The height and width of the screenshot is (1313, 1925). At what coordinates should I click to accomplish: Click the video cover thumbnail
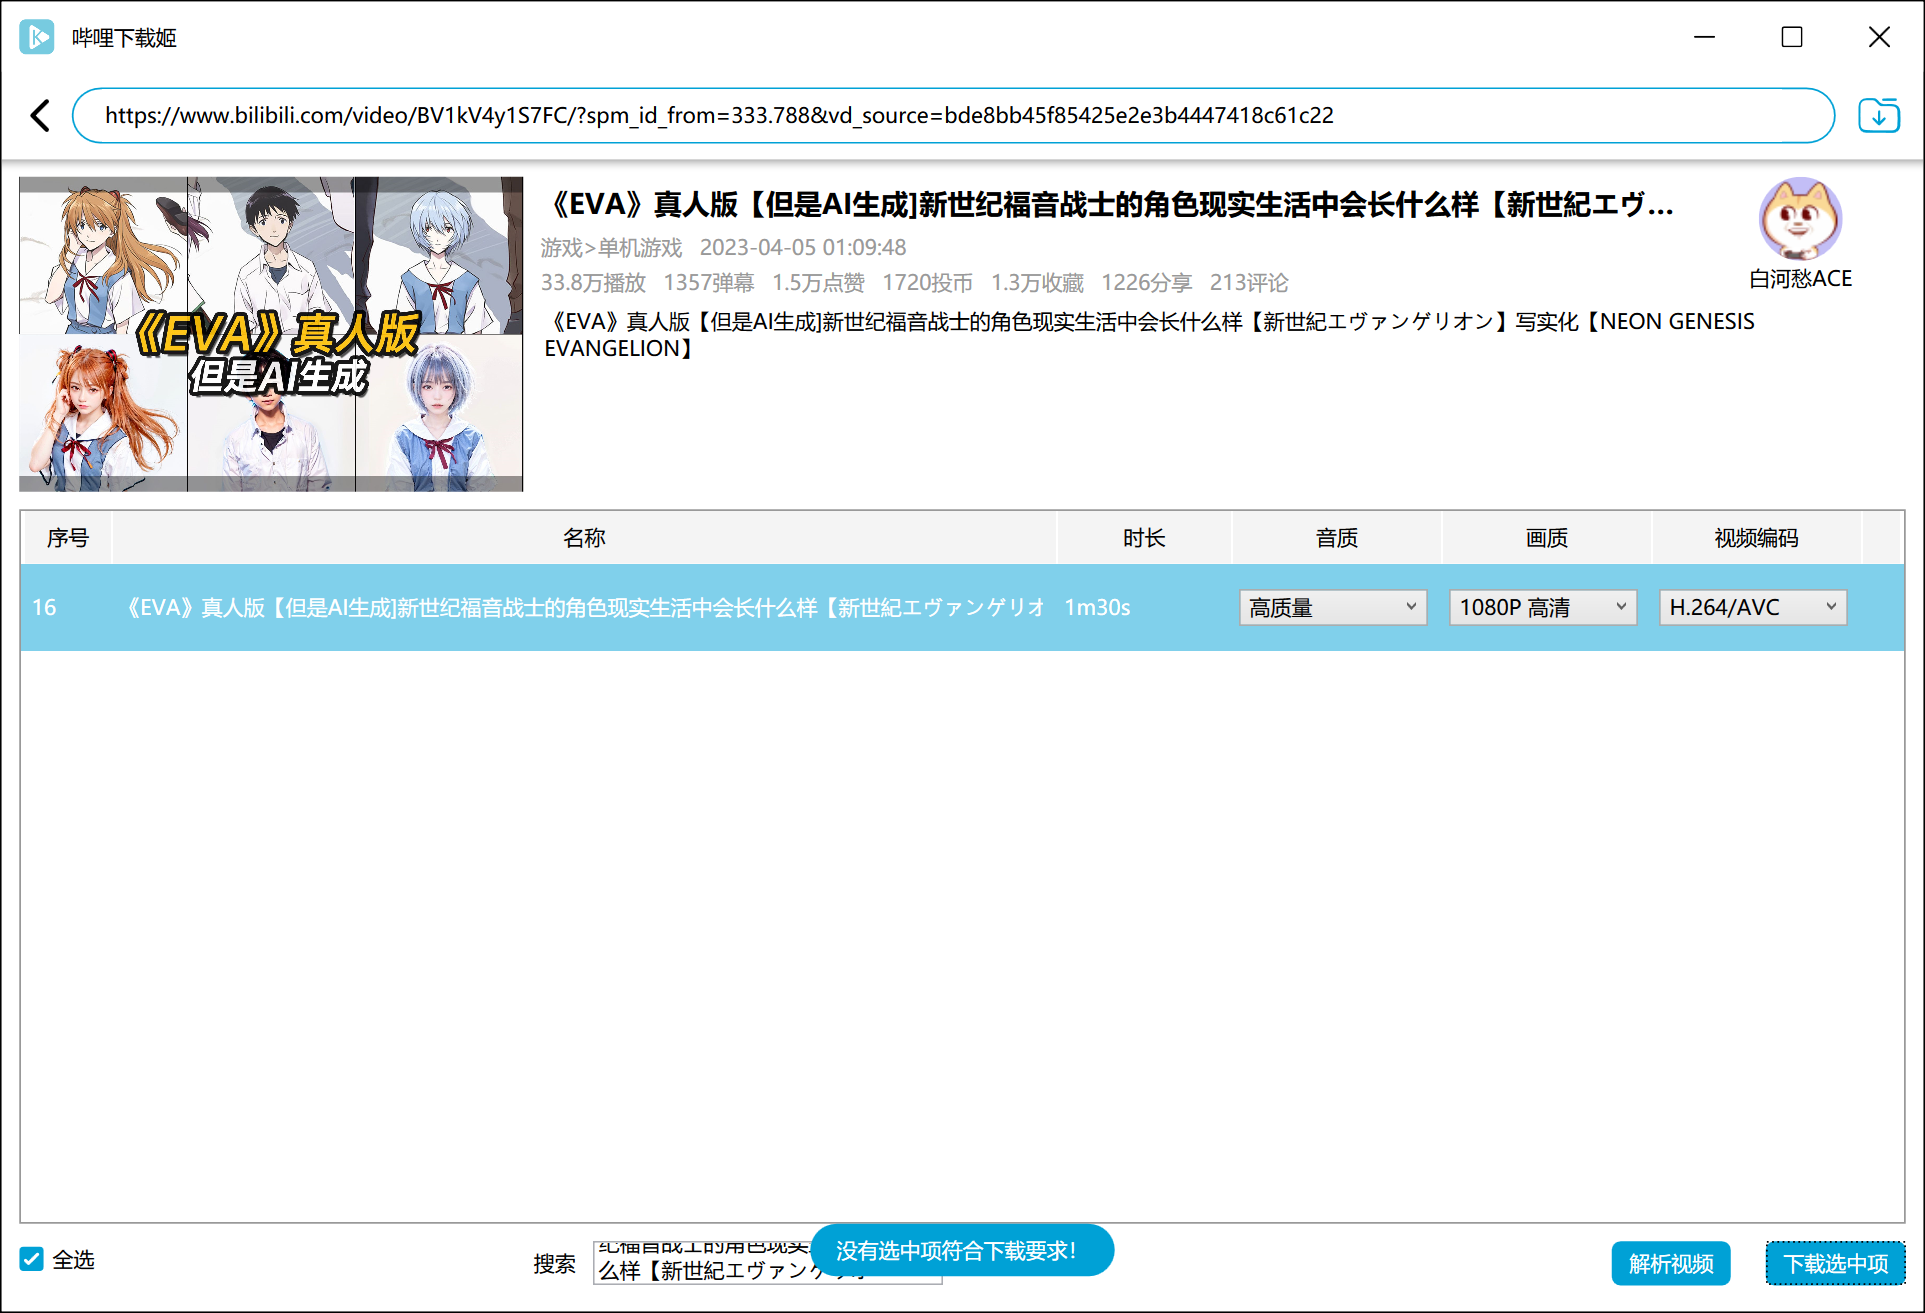(x=271, y=334)
